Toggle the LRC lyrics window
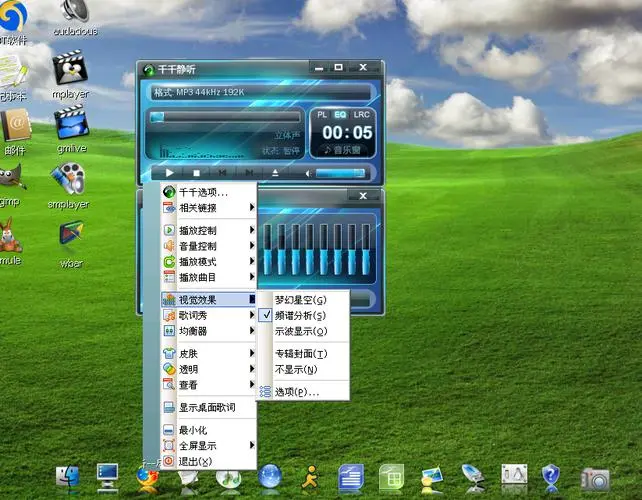Image resolution: width=642 pixels, height=500 pixels. [x=360, y=115]
